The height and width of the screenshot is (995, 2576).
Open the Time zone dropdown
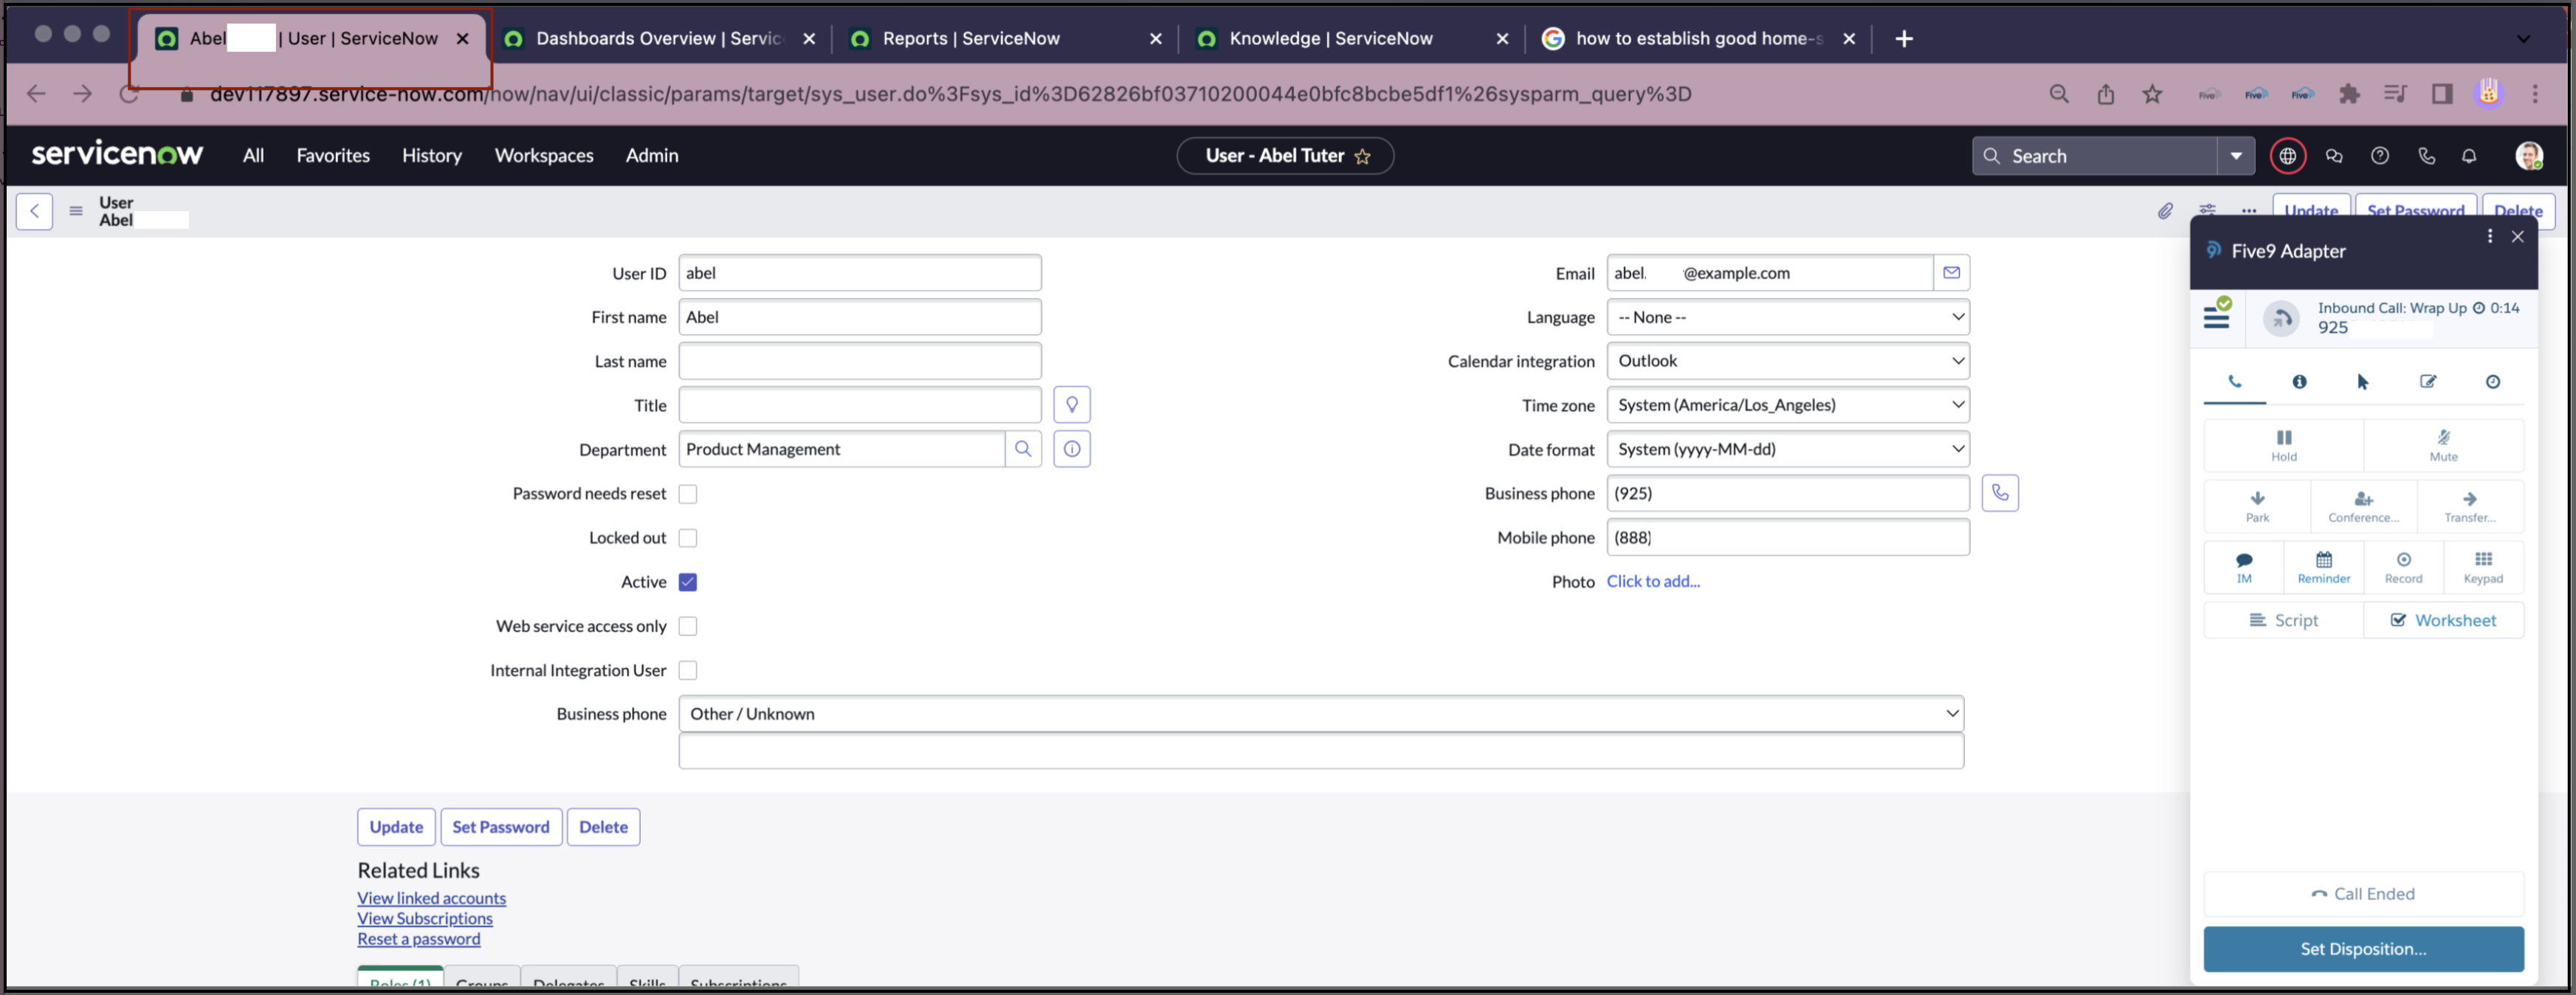coord(1788,405)
